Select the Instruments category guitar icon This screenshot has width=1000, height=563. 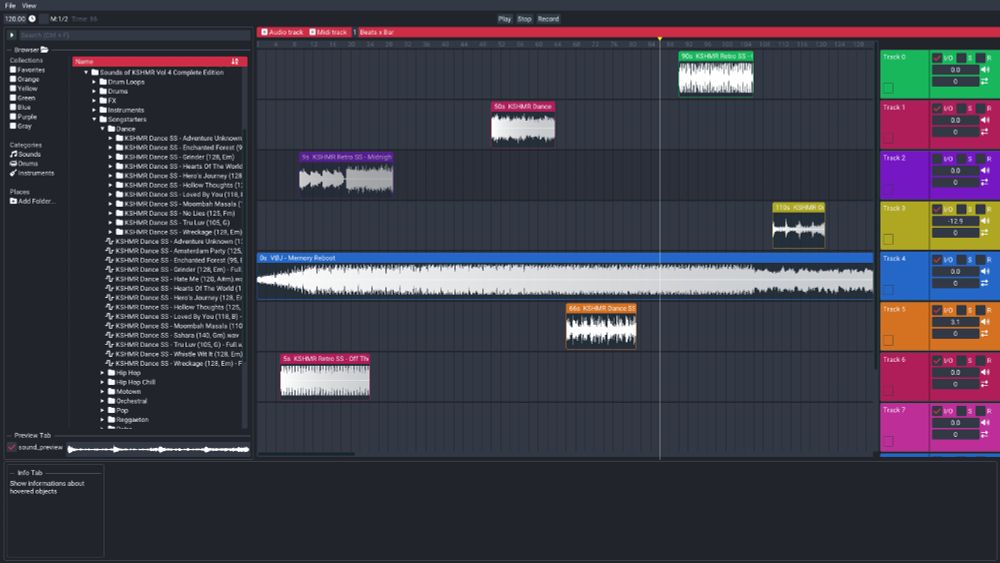[13, 173]
